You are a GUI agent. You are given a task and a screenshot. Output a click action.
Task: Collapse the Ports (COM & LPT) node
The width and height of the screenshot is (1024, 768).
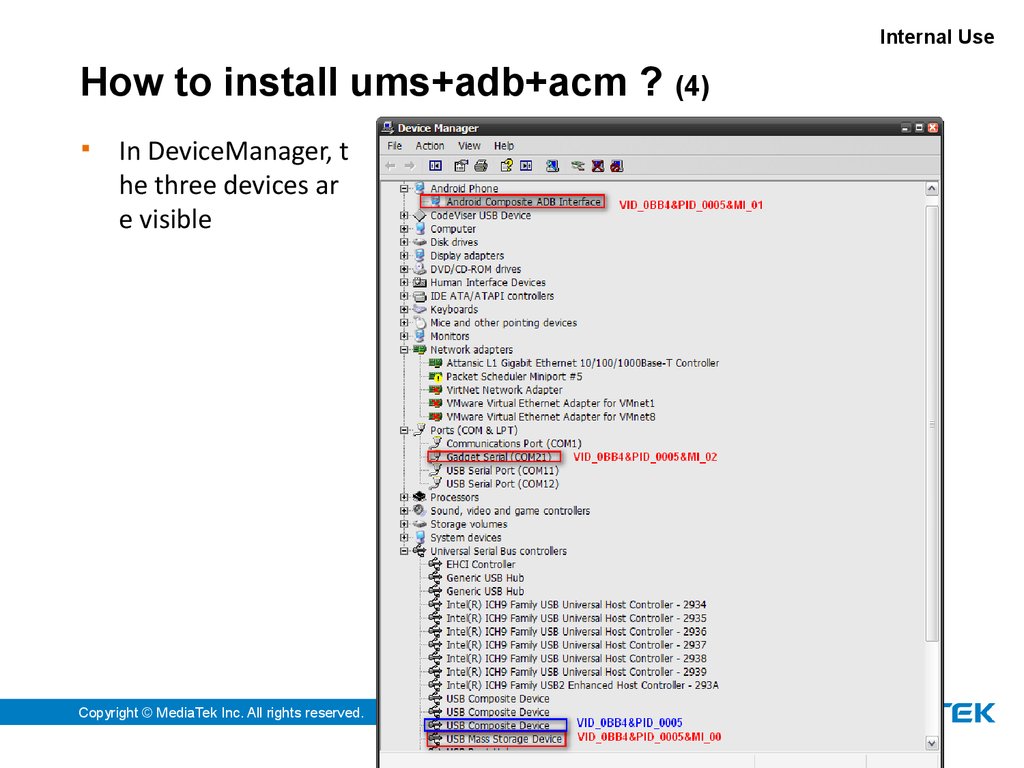[x=404, y=430]
